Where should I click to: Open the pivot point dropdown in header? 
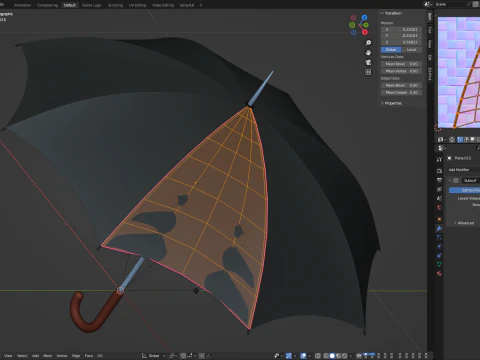pos(173,356)
